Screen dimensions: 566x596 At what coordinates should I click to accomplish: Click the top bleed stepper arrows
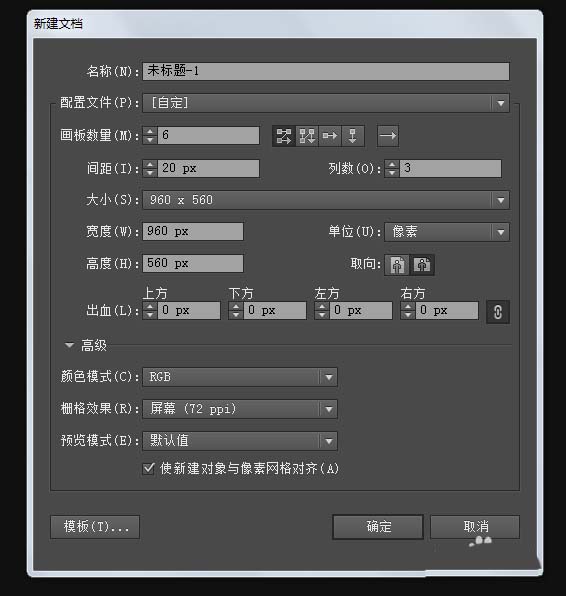(x=150, y=311)
